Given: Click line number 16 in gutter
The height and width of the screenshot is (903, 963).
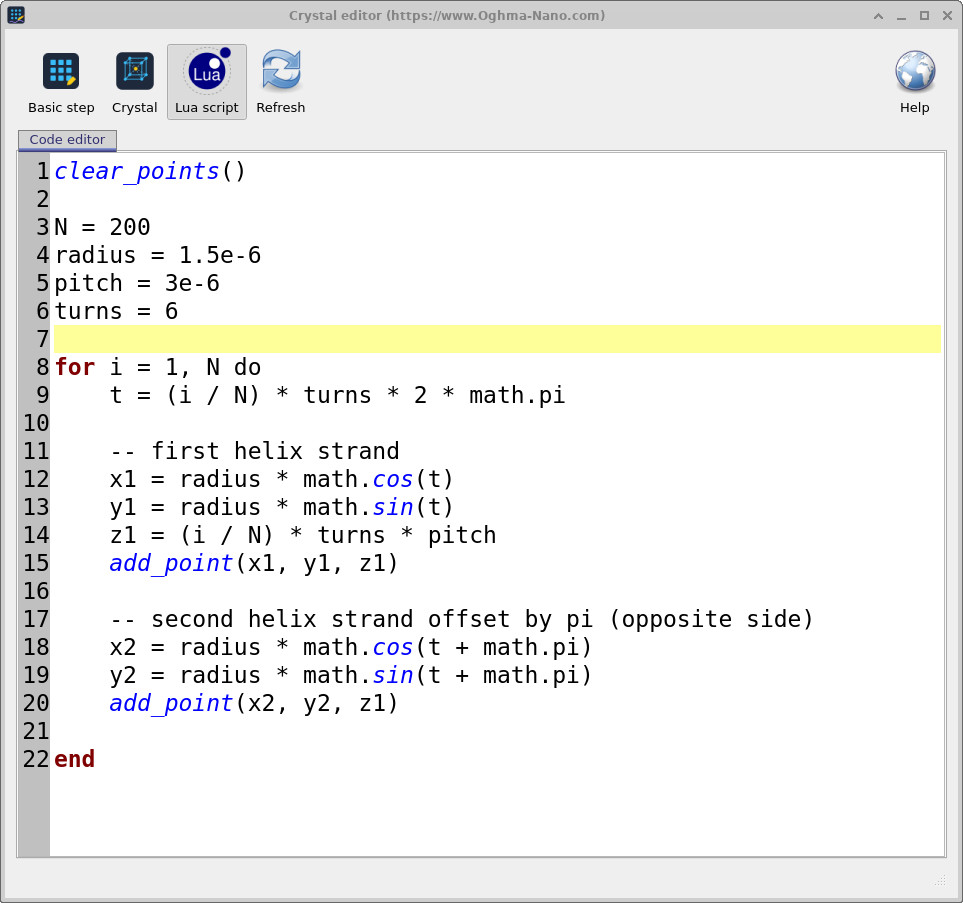Looking at the screenshot, I should [x=36, y=591].
